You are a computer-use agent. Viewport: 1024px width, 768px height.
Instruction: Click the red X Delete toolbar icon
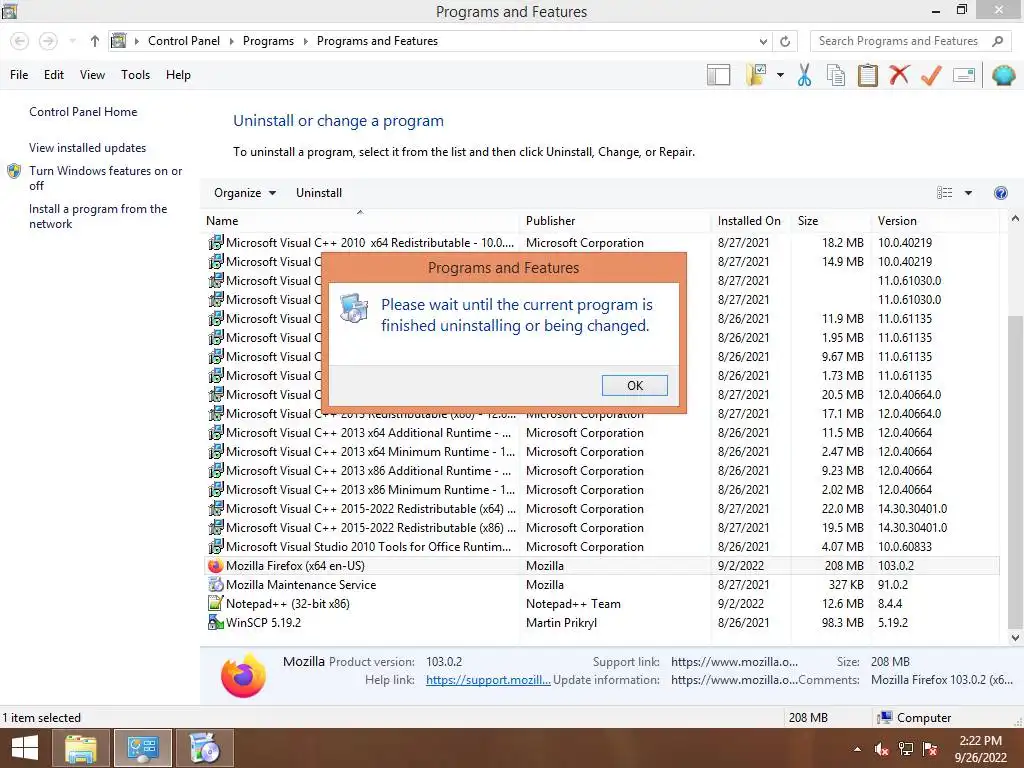pos(899,75)
